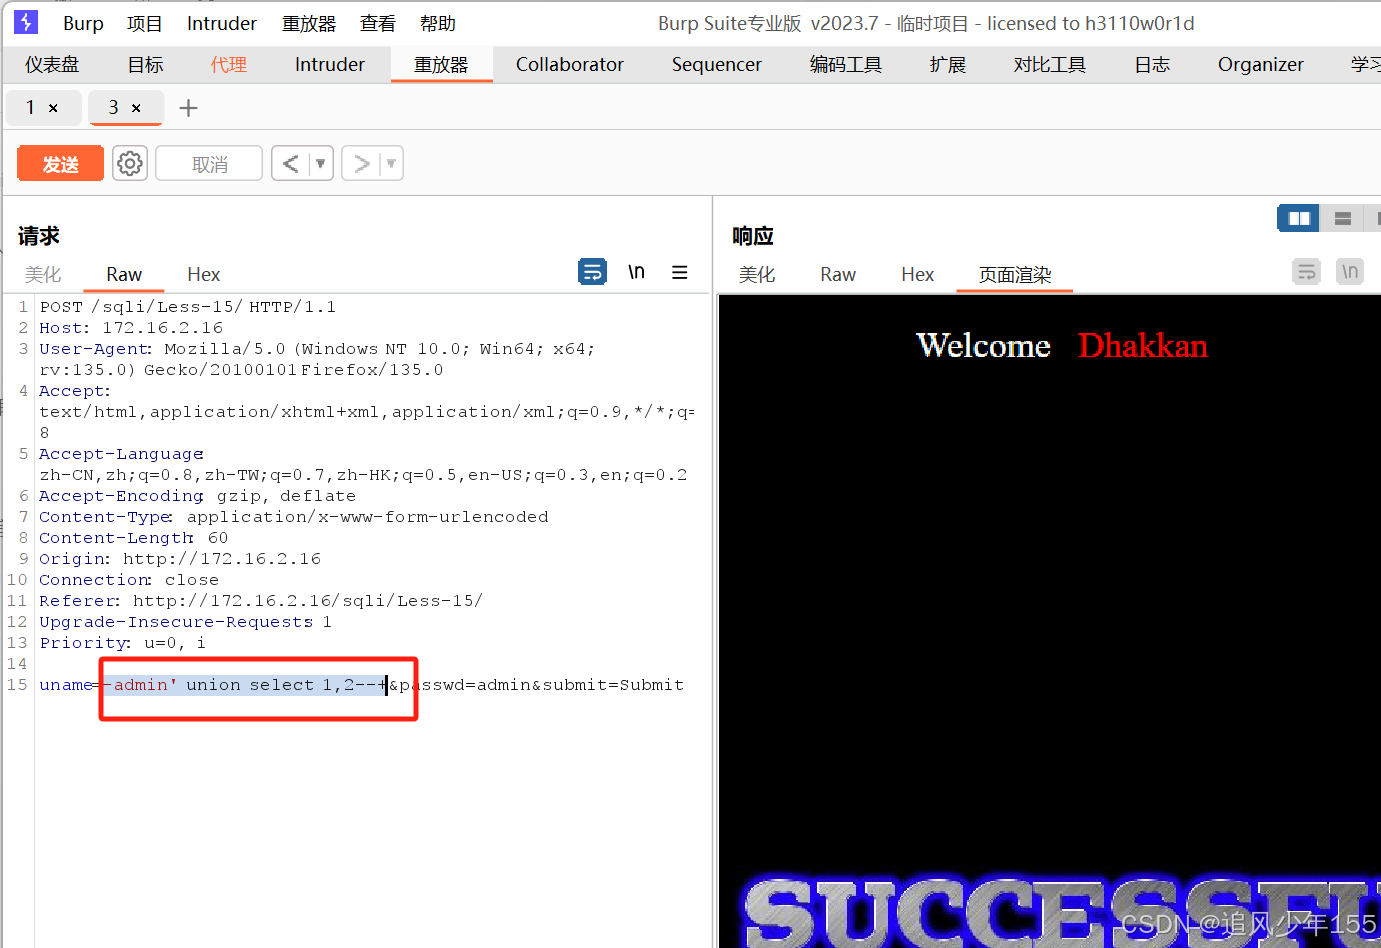This screenshot has width=1381, height=948.
Task: Click the Connection: close header line
Action: pyautogui.click(x=129, y=580)
